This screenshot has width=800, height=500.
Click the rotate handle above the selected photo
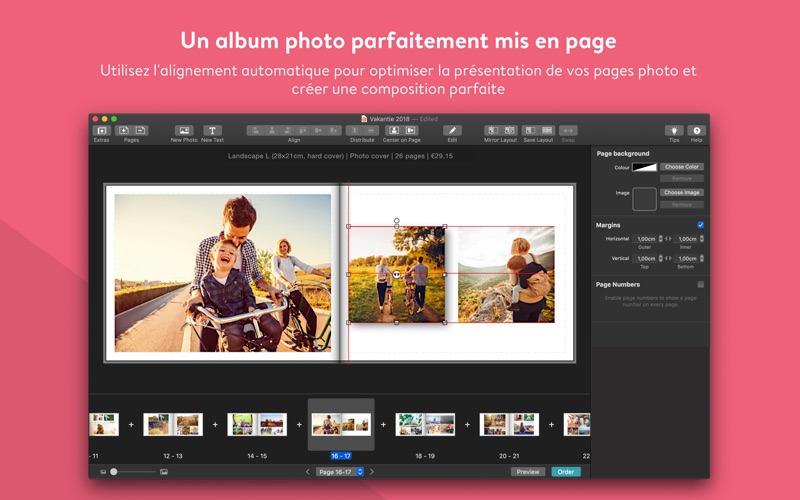[x=396, y=221]
